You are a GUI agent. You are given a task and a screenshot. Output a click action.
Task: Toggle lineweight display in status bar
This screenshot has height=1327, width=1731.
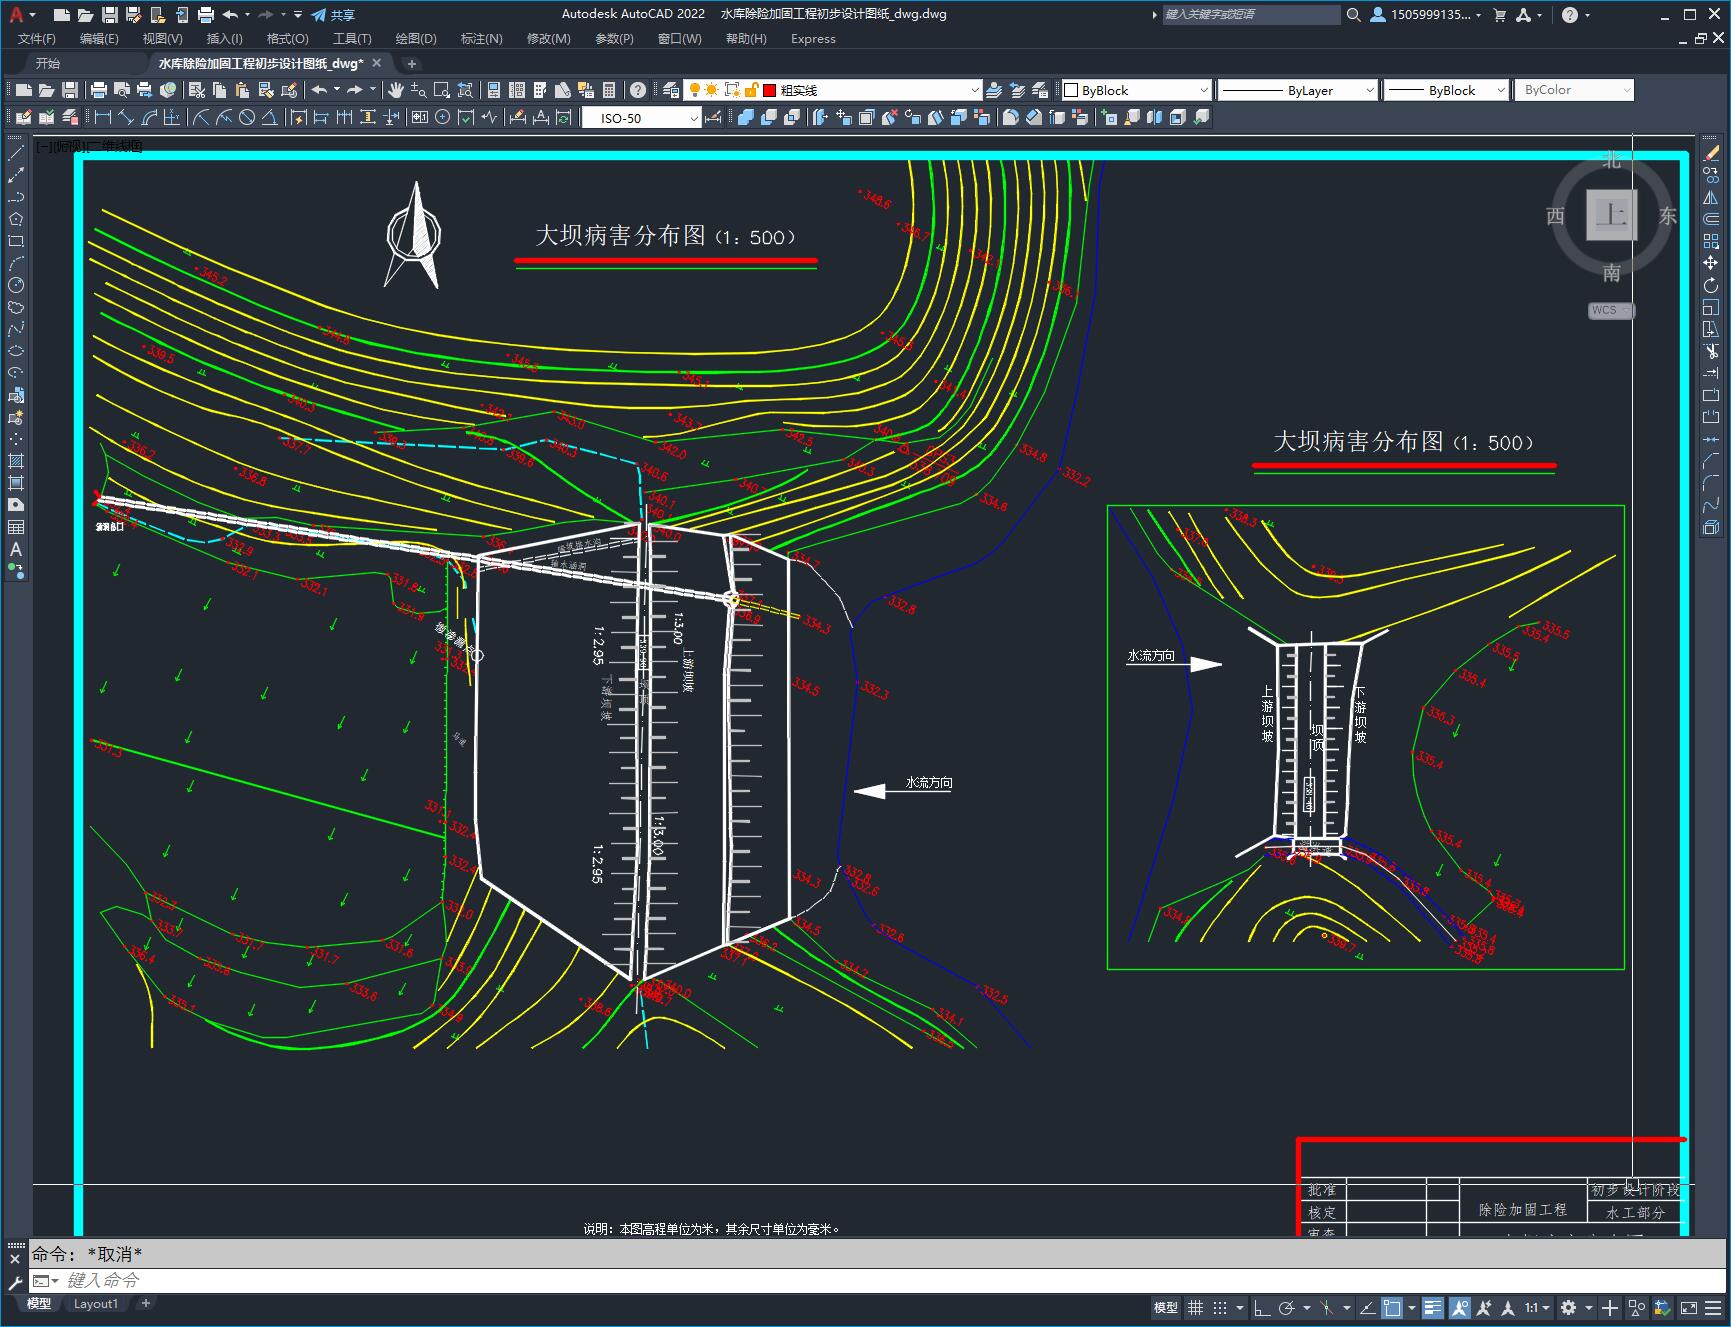click(x=1433, y=1308)
